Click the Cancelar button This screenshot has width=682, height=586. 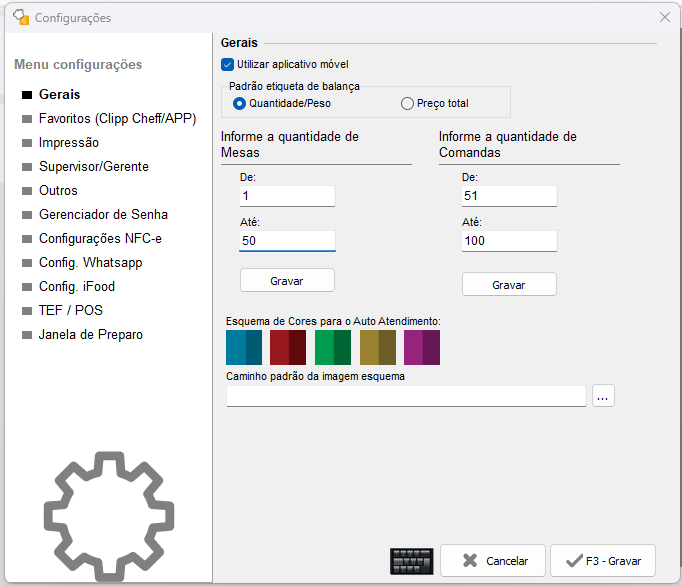[x=493, y=561]
